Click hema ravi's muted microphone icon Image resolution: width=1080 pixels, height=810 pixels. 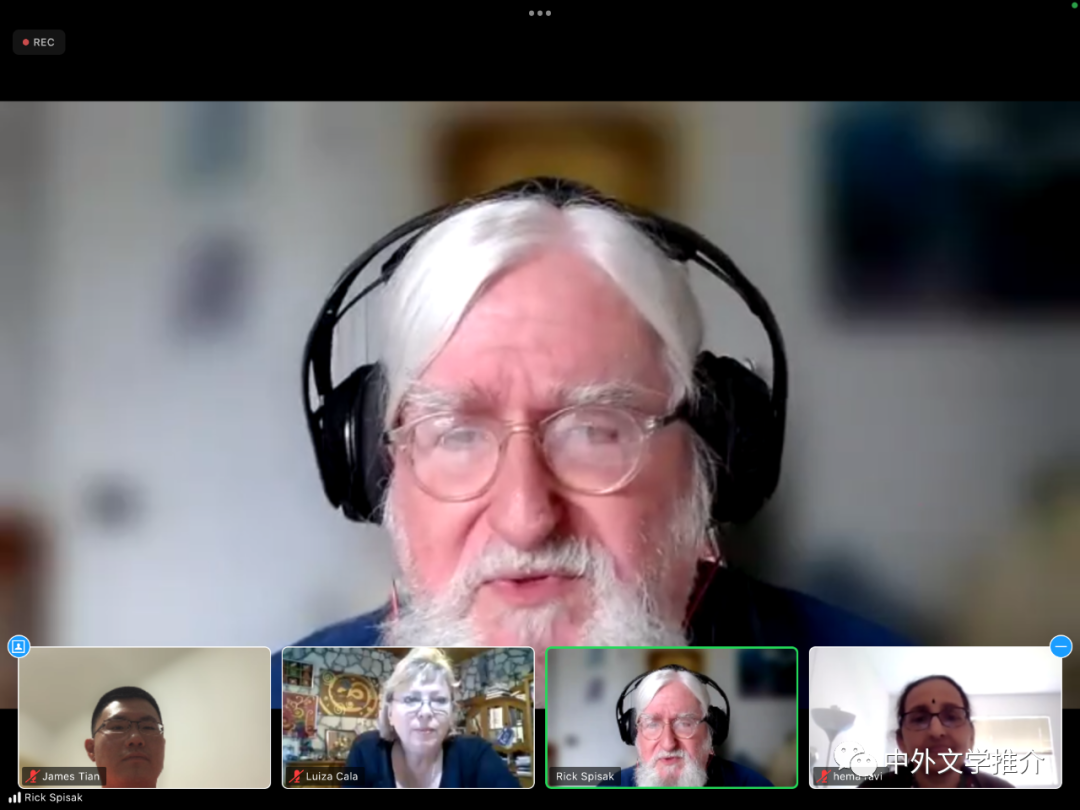(823, 776)
